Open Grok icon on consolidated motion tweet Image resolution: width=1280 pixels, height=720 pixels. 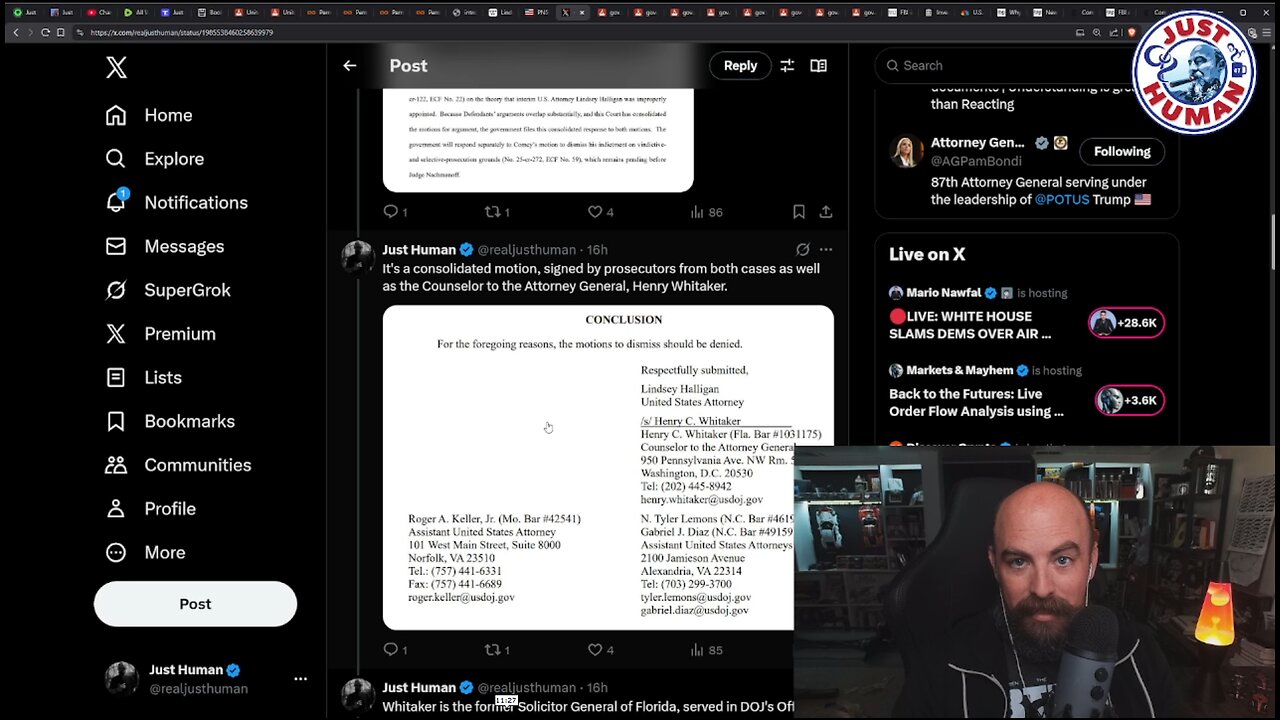pyautogui.click(x=802, y=249)
